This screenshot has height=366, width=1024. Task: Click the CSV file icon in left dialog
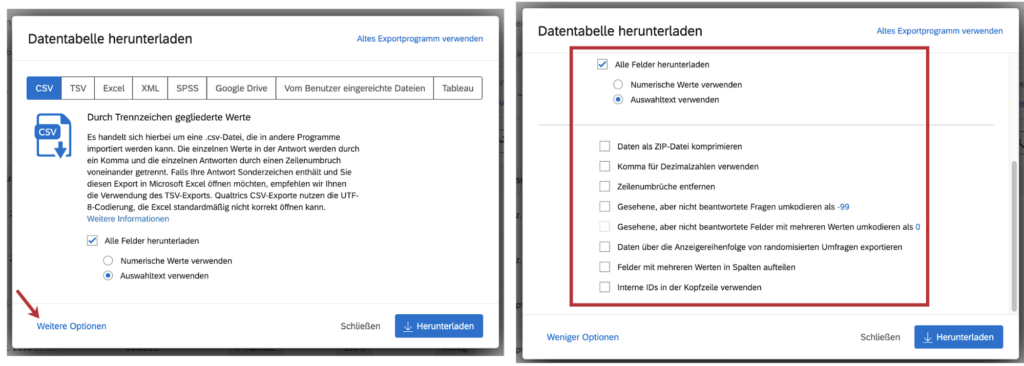(54, 135)
